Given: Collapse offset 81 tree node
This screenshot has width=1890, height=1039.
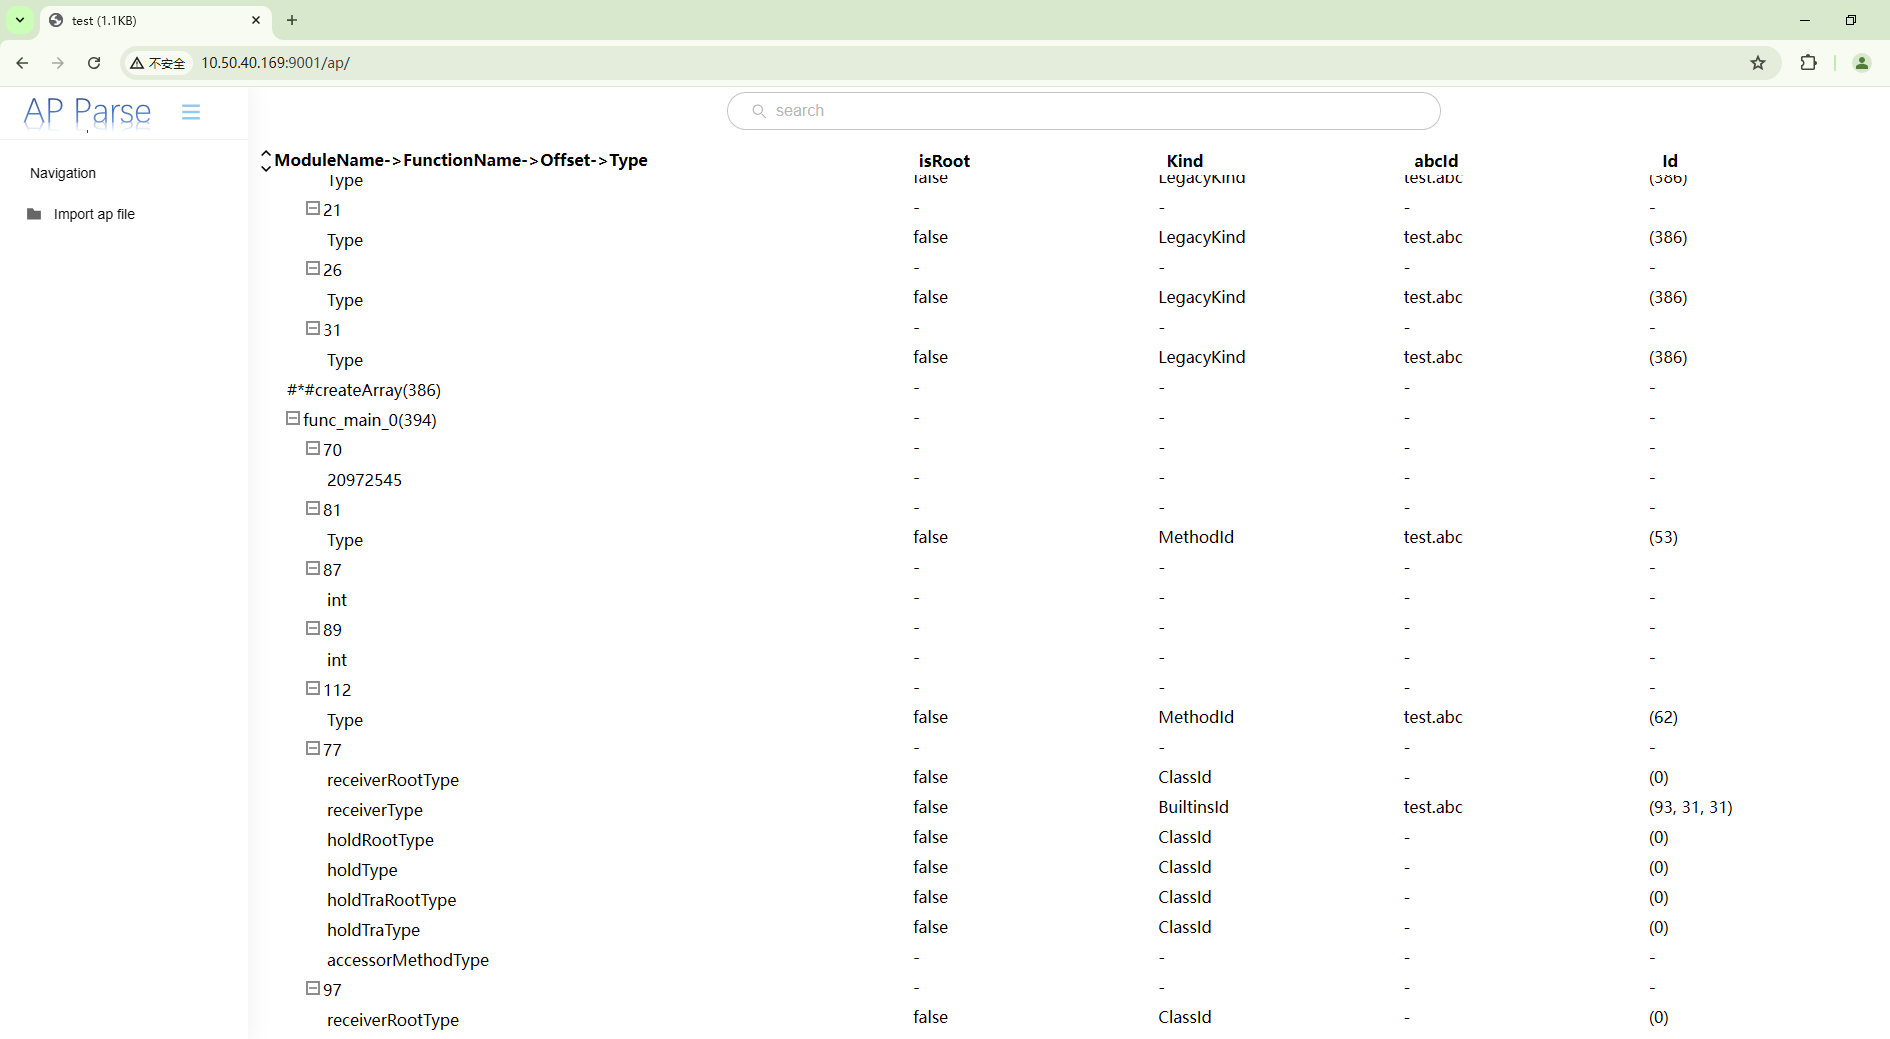Looking at the screenshot, I should [x=313, y=509].
